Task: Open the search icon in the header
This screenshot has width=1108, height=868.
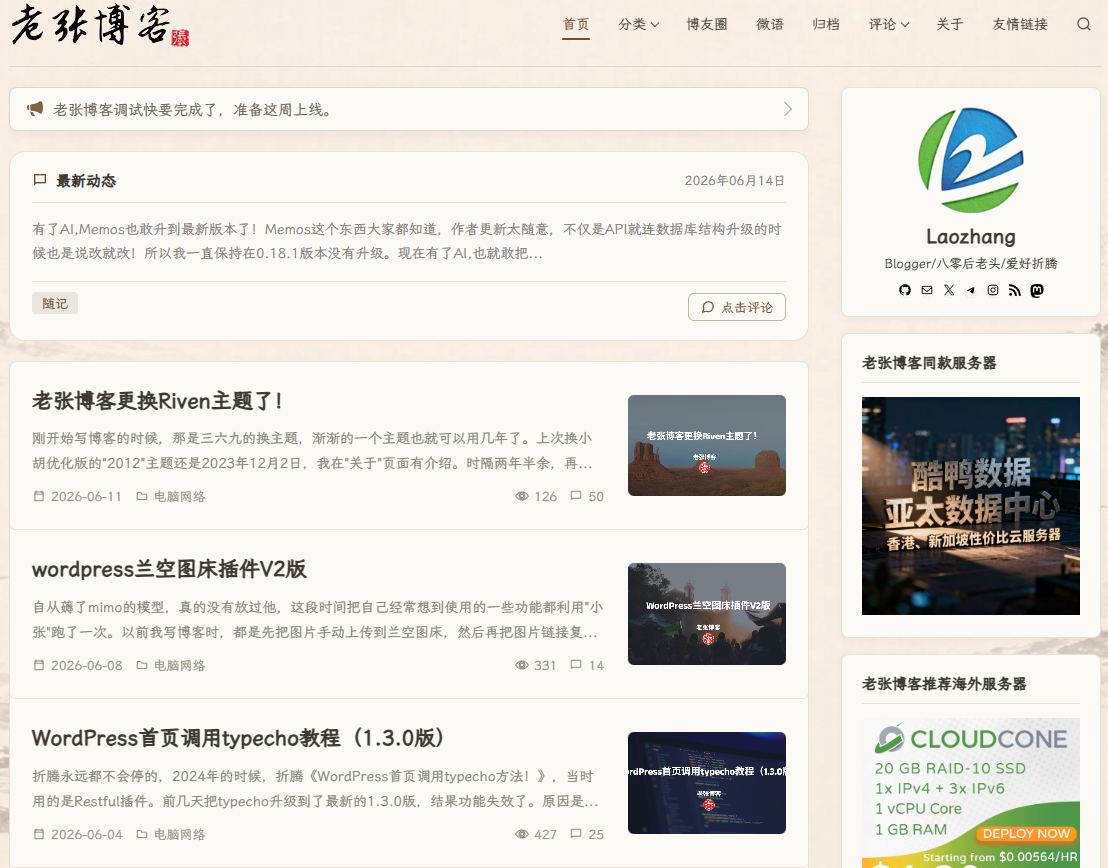Action: [x=1083, y=24]
